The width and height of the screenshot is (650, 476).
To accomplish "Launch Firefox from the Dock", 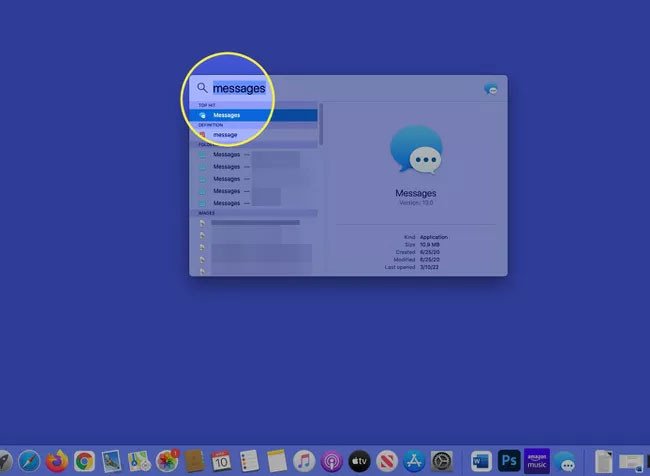I will click(57, 461).
